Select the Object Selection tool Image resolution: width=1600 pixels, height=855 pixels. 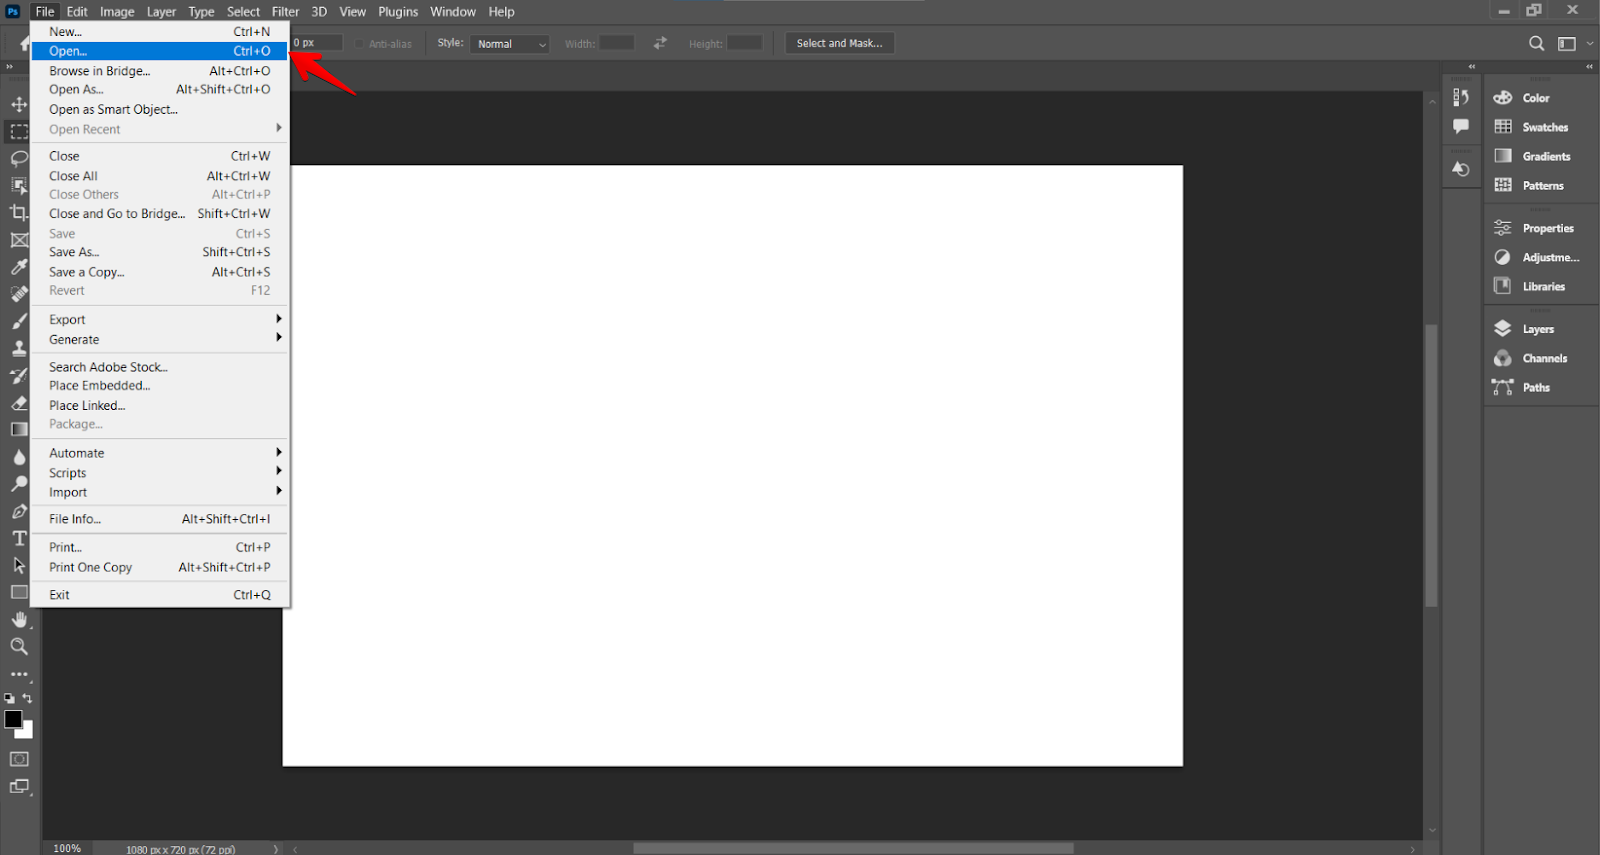point(19,186)
